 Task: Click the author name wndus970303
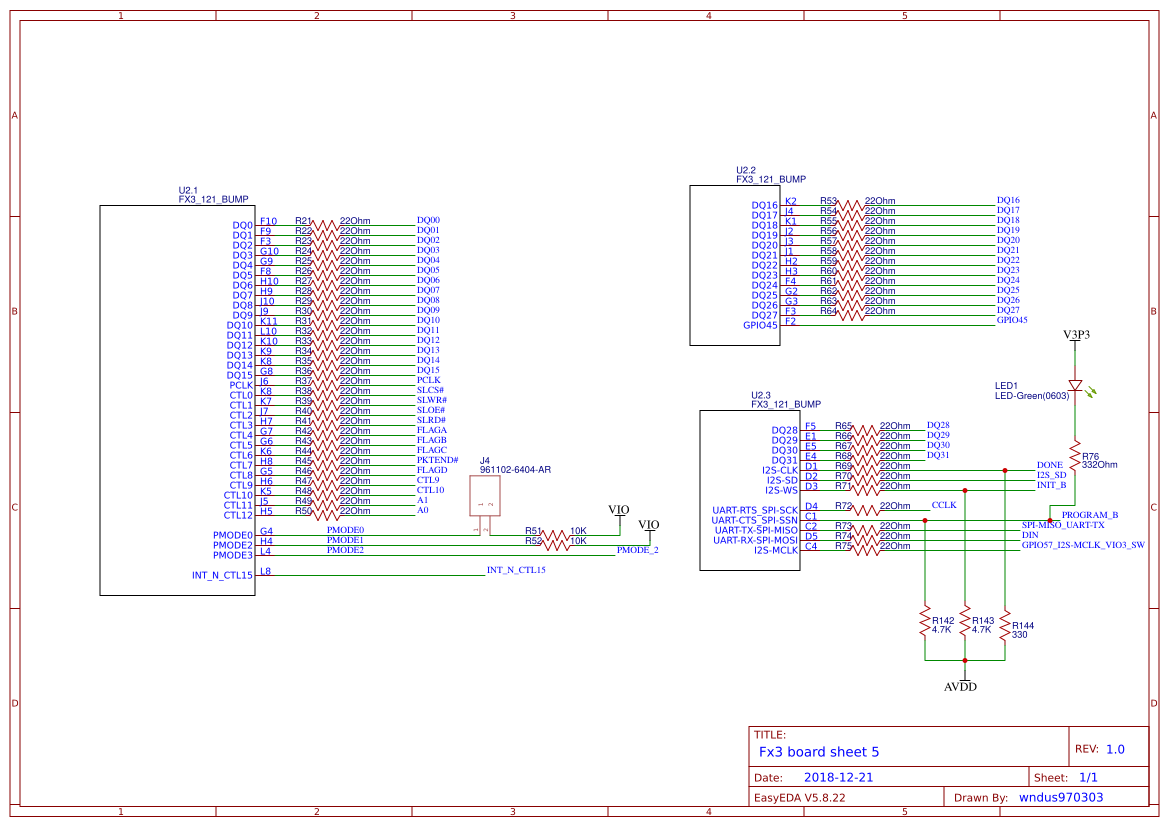pyautogui.click(x=1061, y=797)
